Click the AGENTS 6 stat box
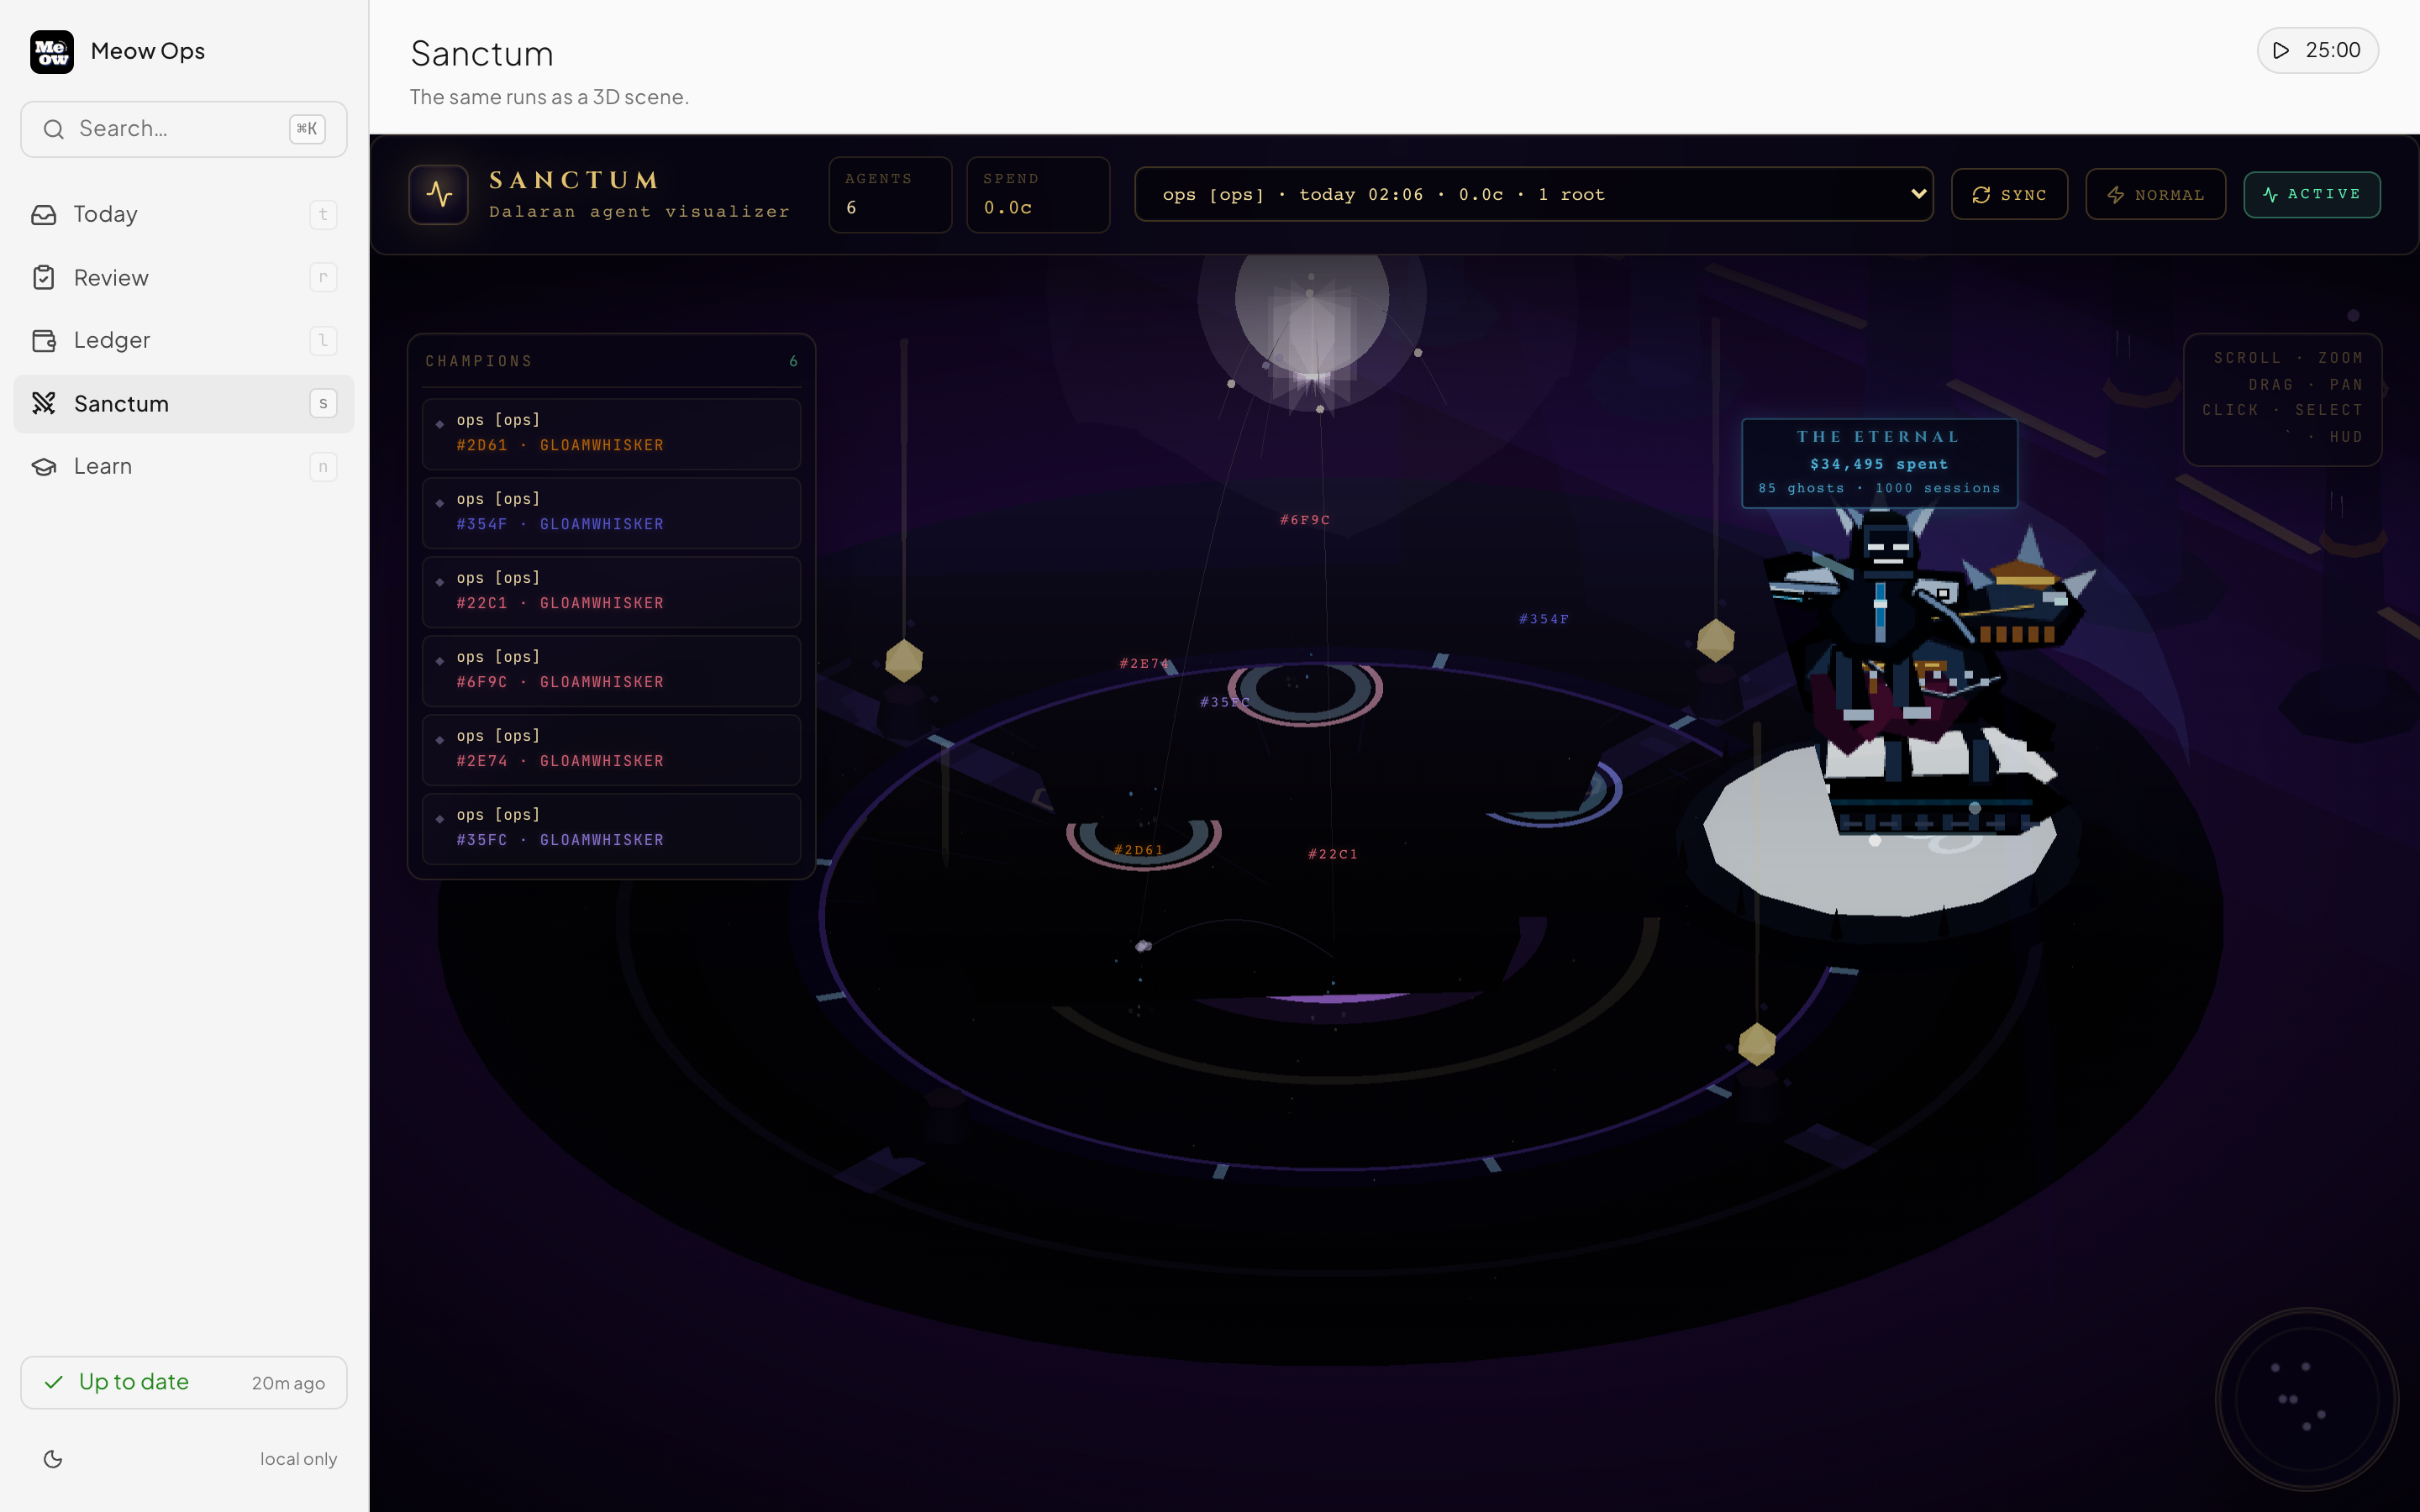Screen dimensions: 2420x1512 [x=890, y=194]
